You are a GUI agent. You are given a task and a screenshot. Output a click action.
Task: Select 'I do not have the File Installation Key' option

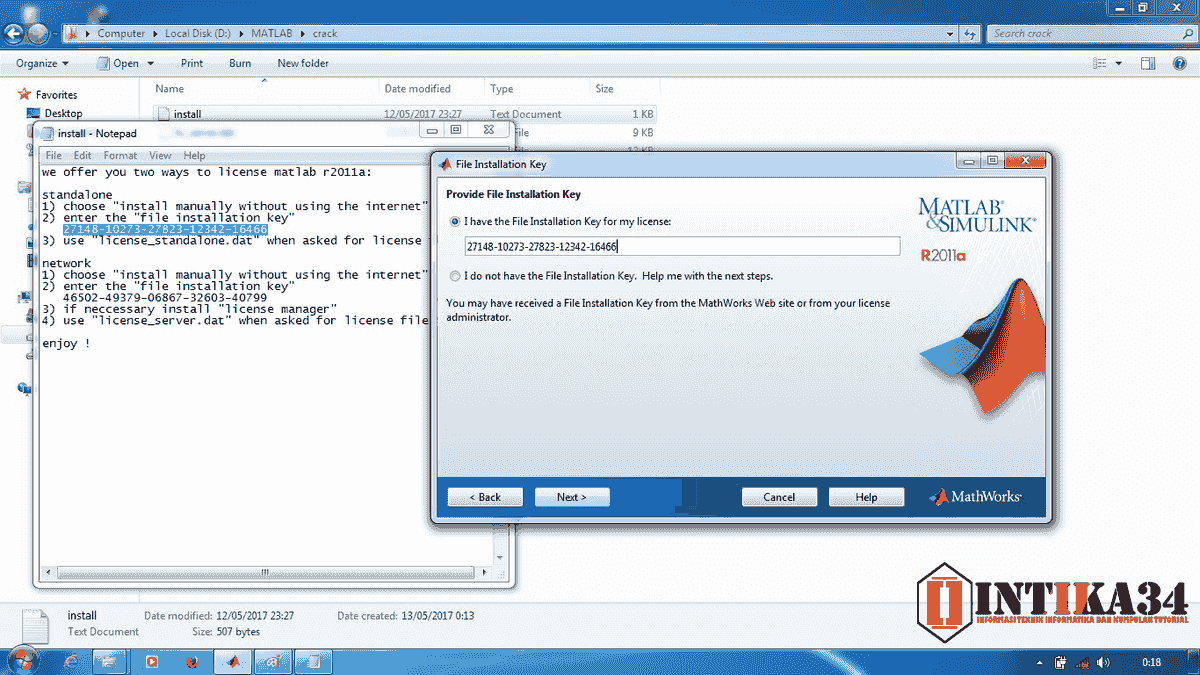click(456, 276)
